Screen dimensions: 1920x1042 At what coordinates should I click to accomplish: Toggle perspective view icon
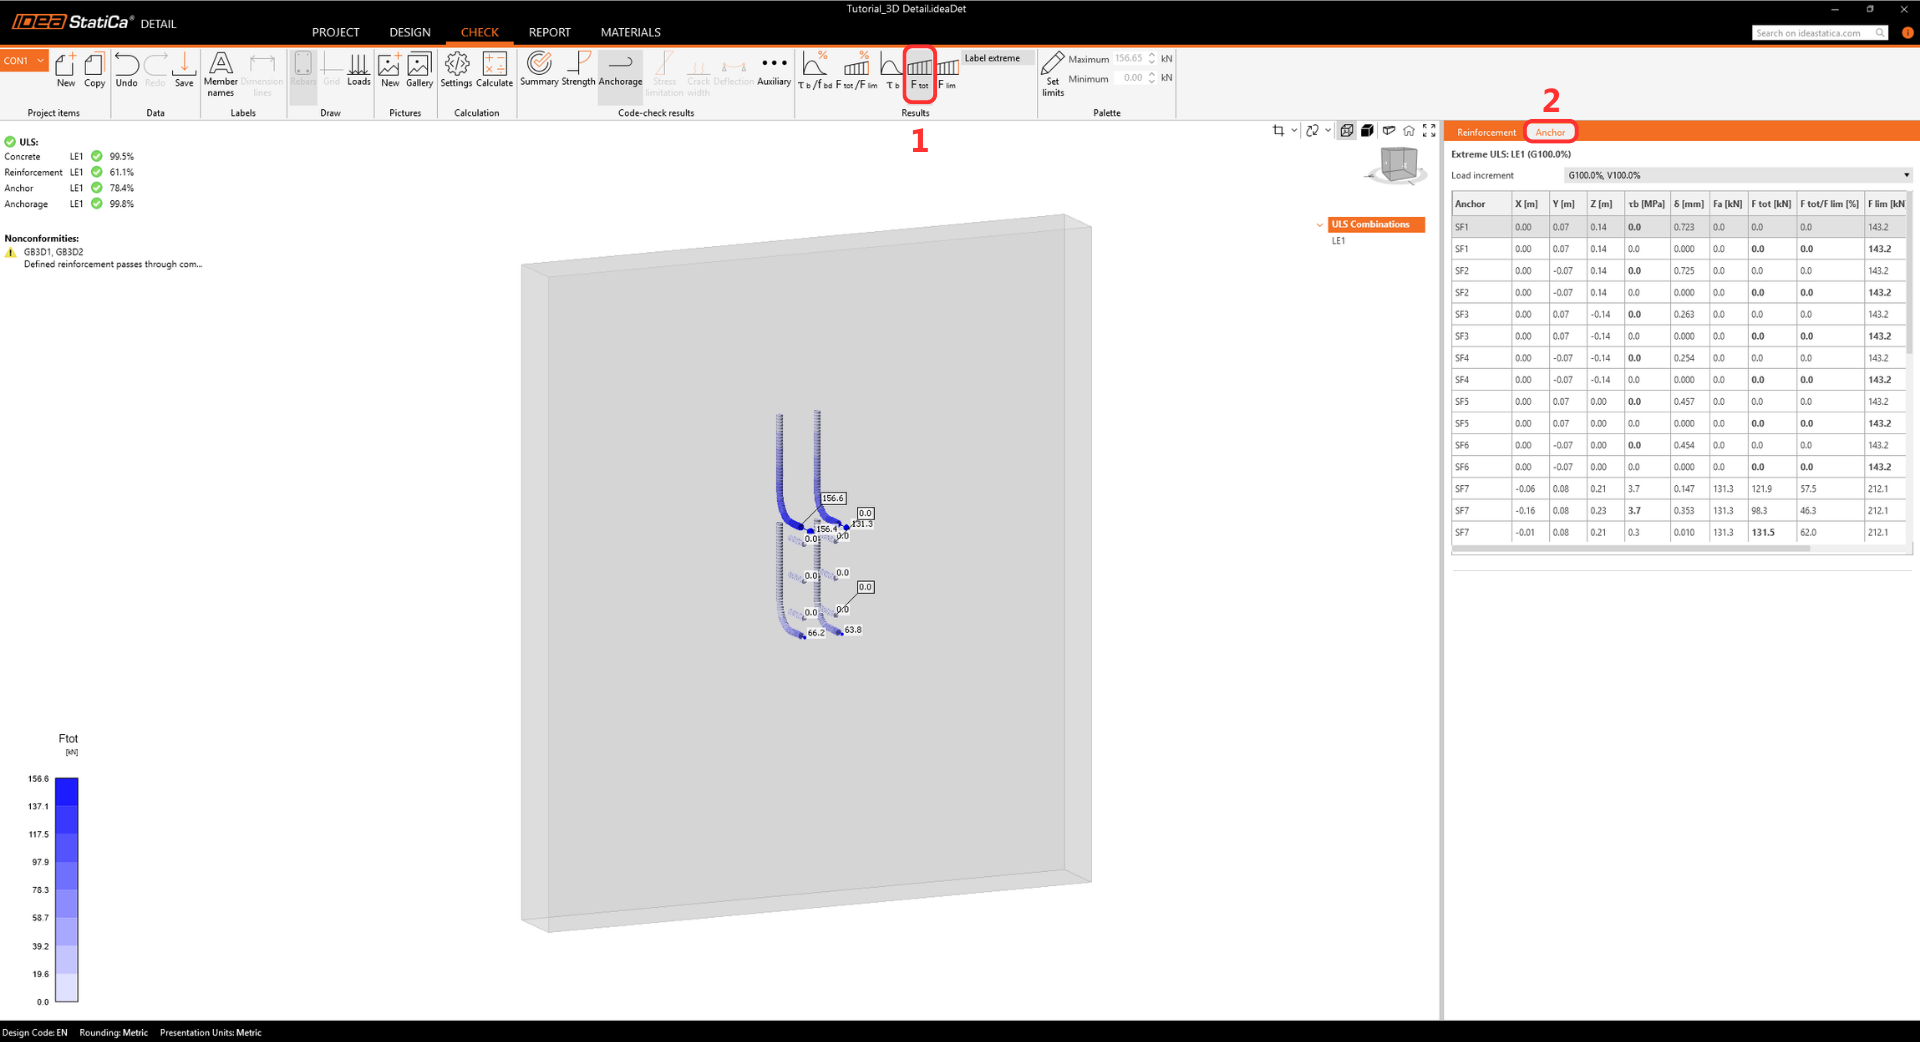coord(1388,131)
